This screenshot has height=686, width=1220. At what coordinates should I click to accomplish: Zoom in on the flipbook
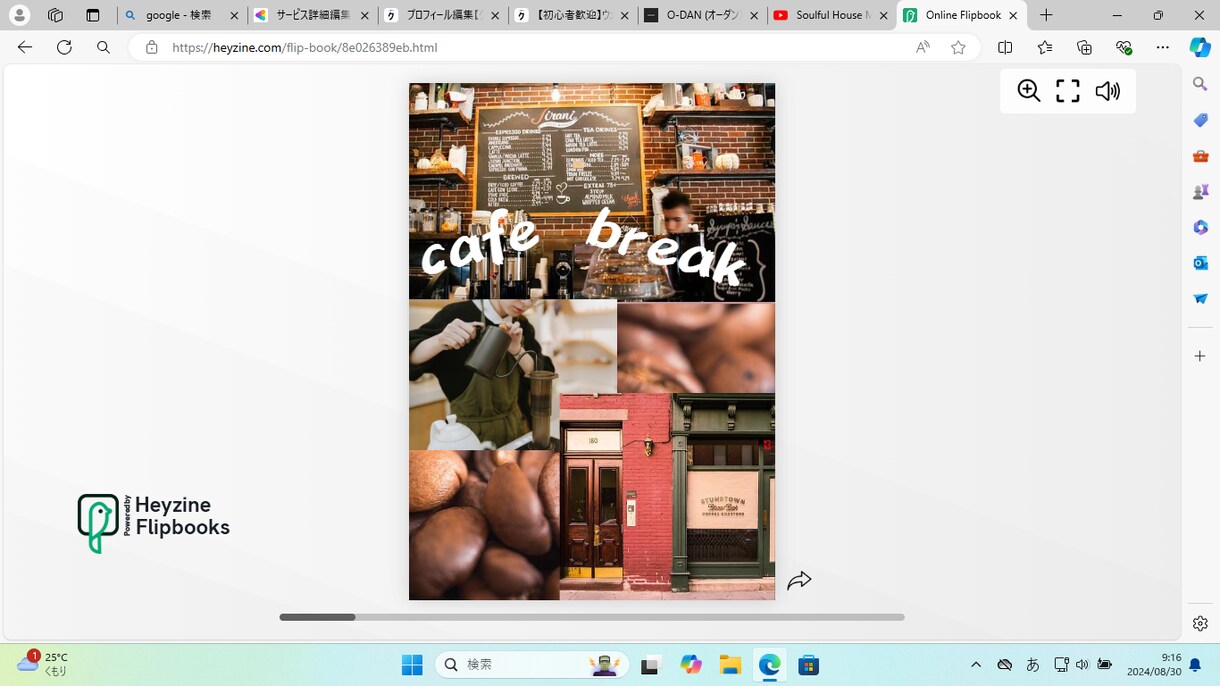coord(1029,91)
